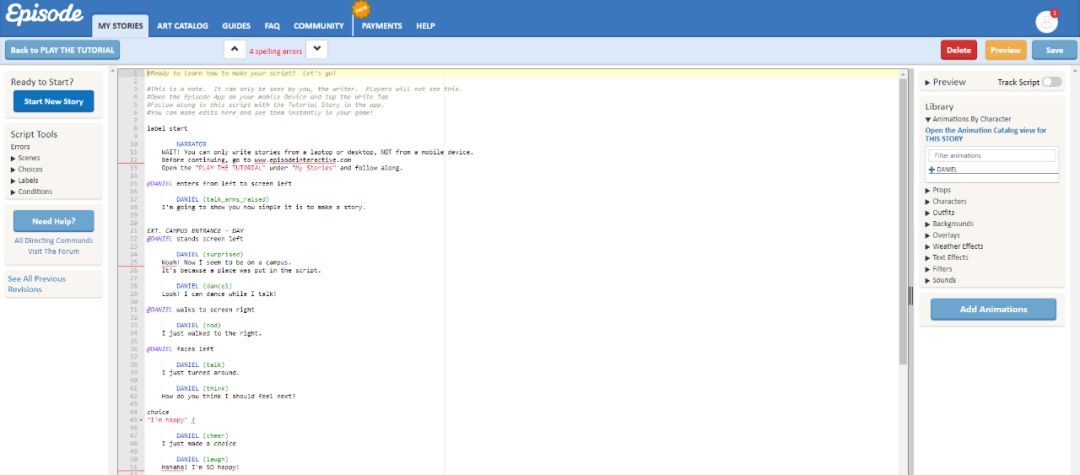
Task: Collapse Animations By Character section
Action: 968,119
